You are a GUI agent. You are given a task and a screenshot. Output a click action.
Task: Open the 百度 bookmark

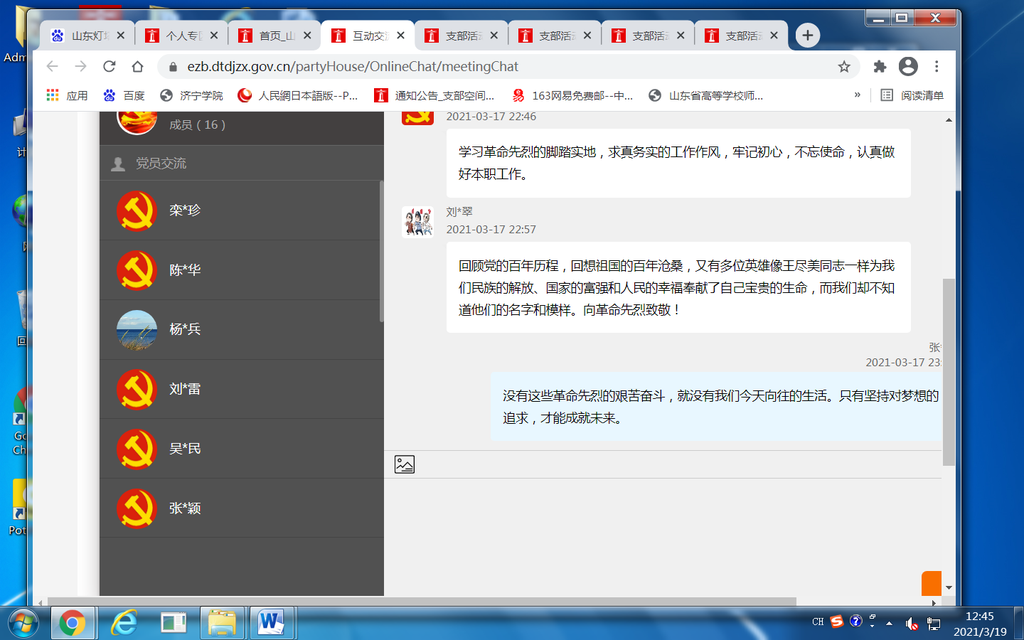pos(124,96)
